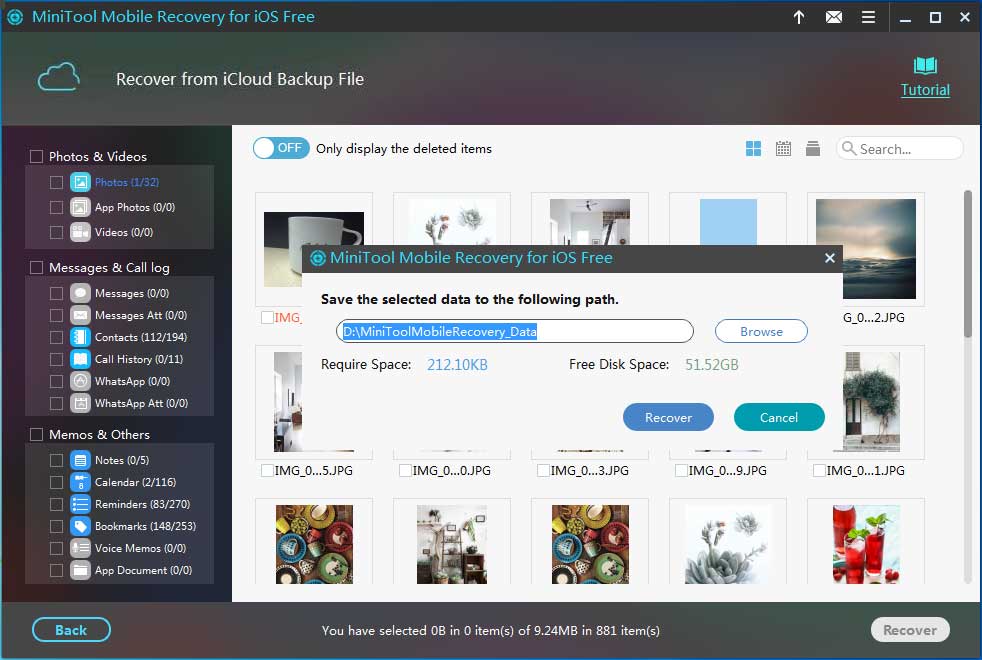This screenshot has height=660, width=982.
Task: Check the IMG_0...9.JPG checkbox
Action: coord(681,470)
